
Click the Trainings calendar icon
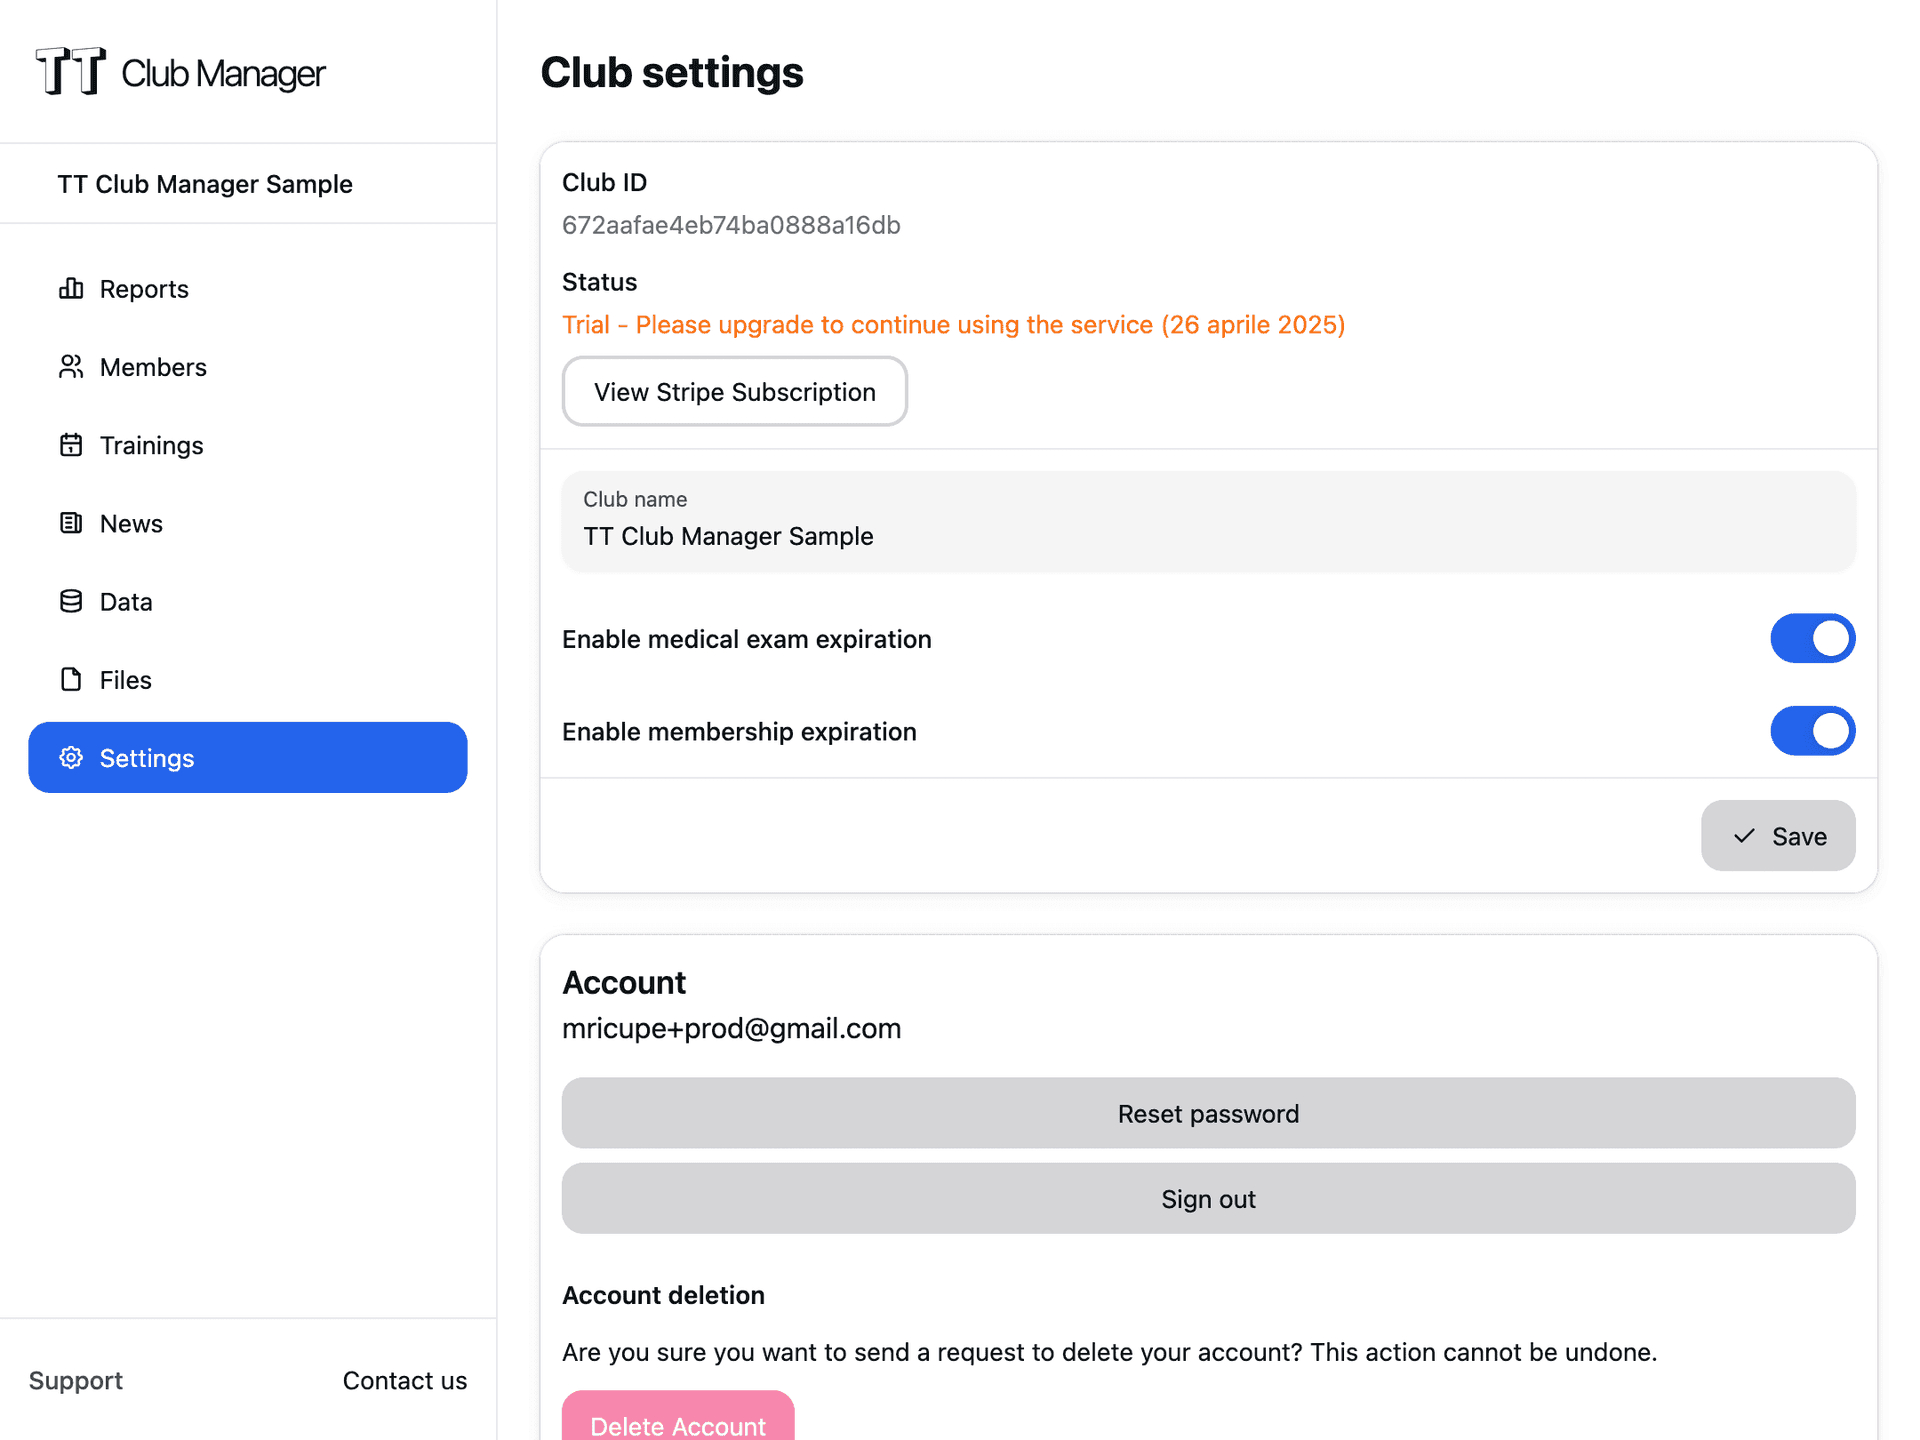coord(71,445)
